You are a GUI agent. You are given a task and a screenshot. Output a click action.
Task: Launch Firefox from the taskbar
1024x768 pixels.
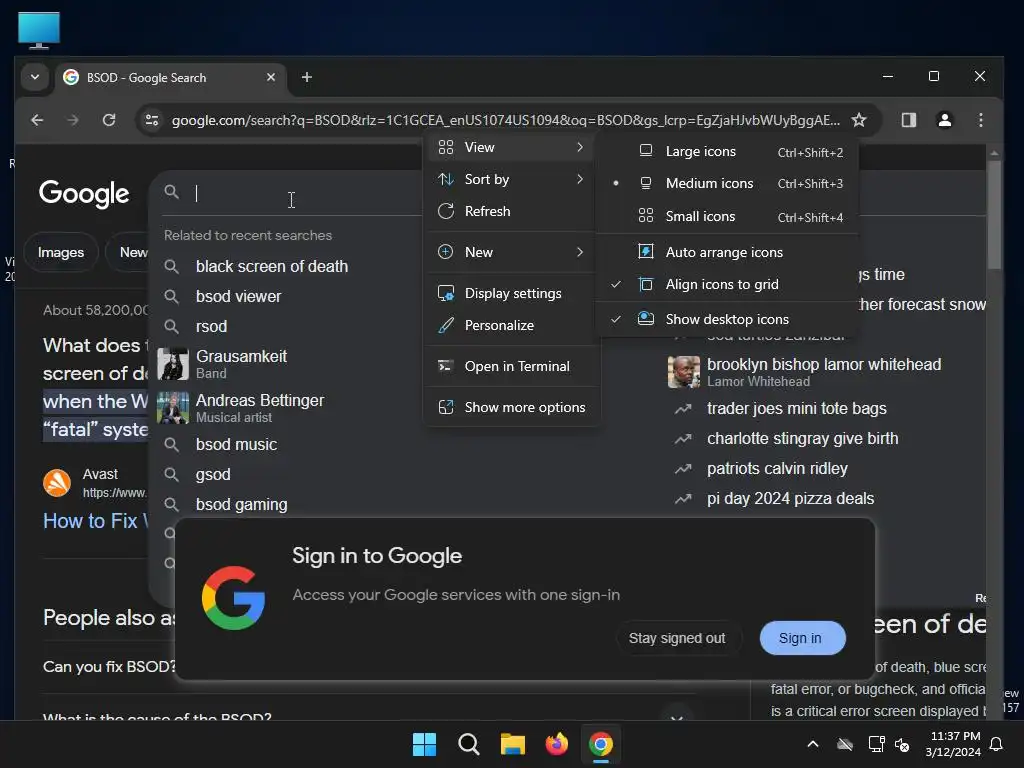556,744
